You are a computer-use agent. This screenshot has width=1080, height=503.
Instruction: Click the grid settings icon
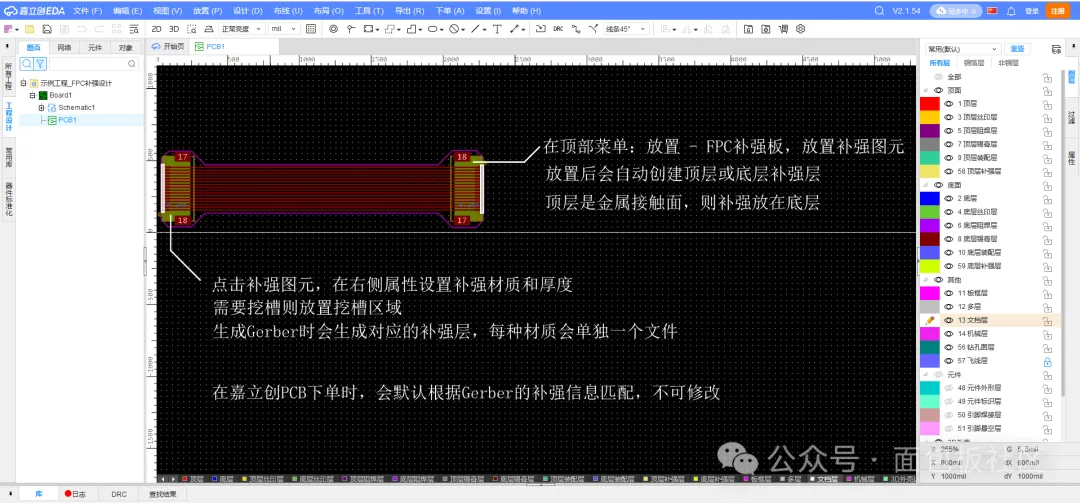pyautogui.click(x=311, y=29)
